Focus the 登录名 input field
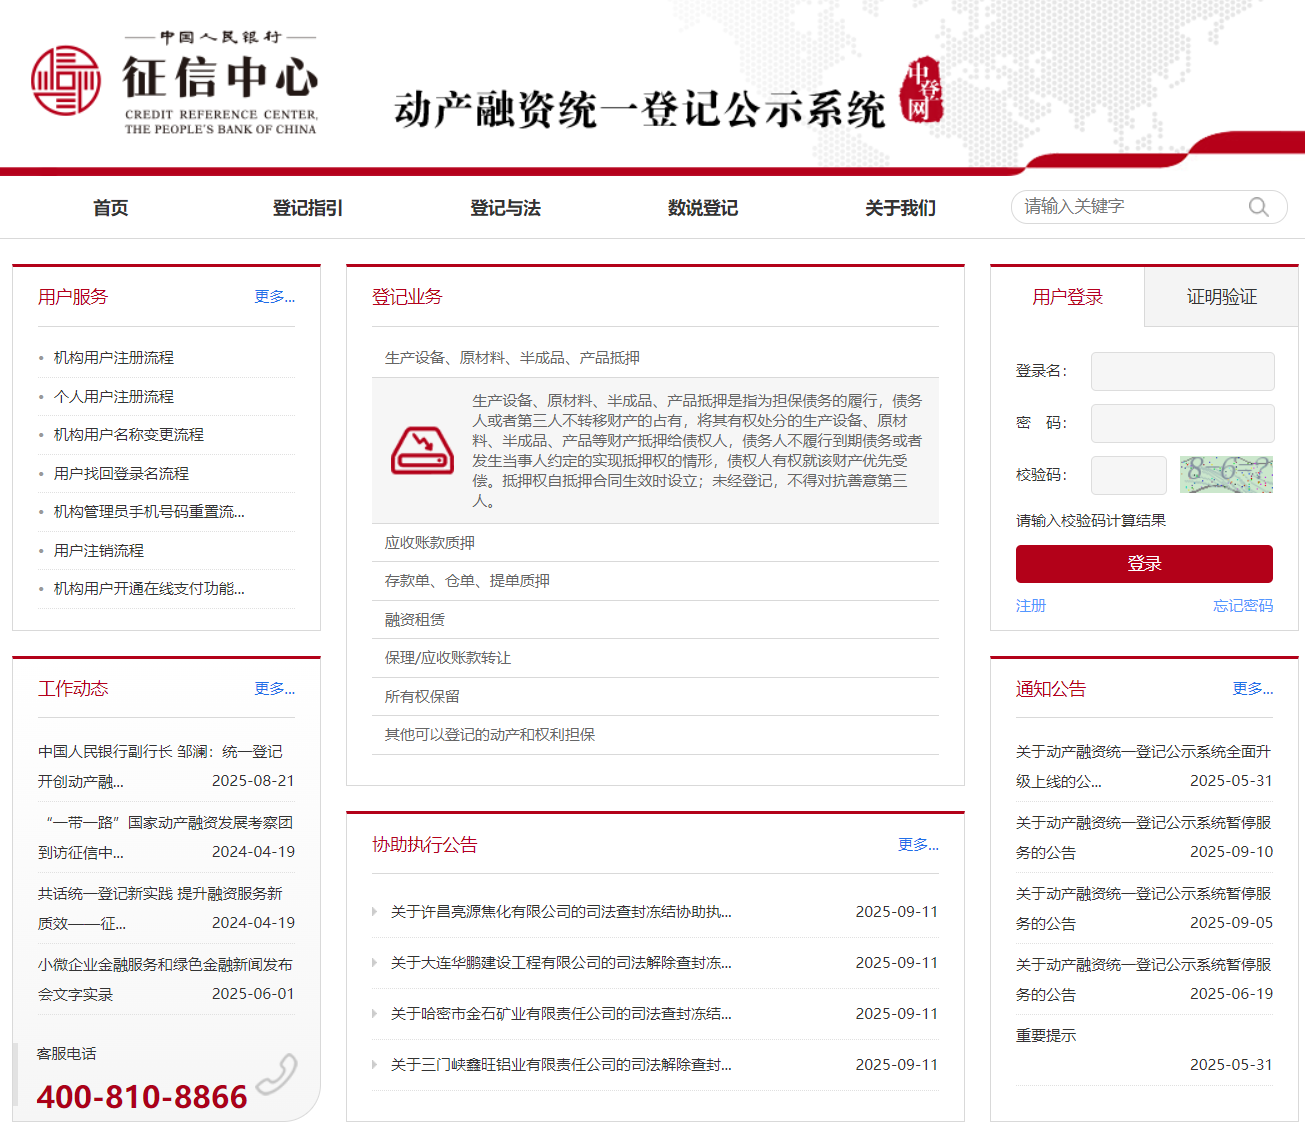This screenshot has height=1126, width=1305. pyautogui.click(x=1182, y=371)
